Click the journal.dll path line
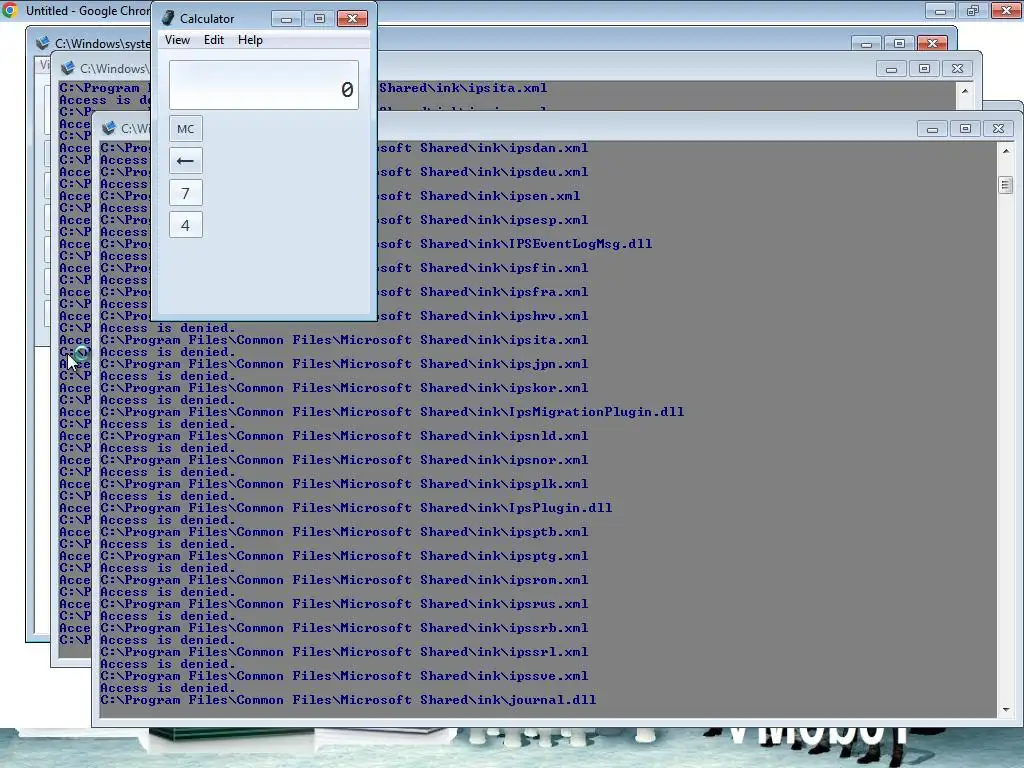Image resolution: width=1024 pixels, height=768 pixels. point(348,700)
